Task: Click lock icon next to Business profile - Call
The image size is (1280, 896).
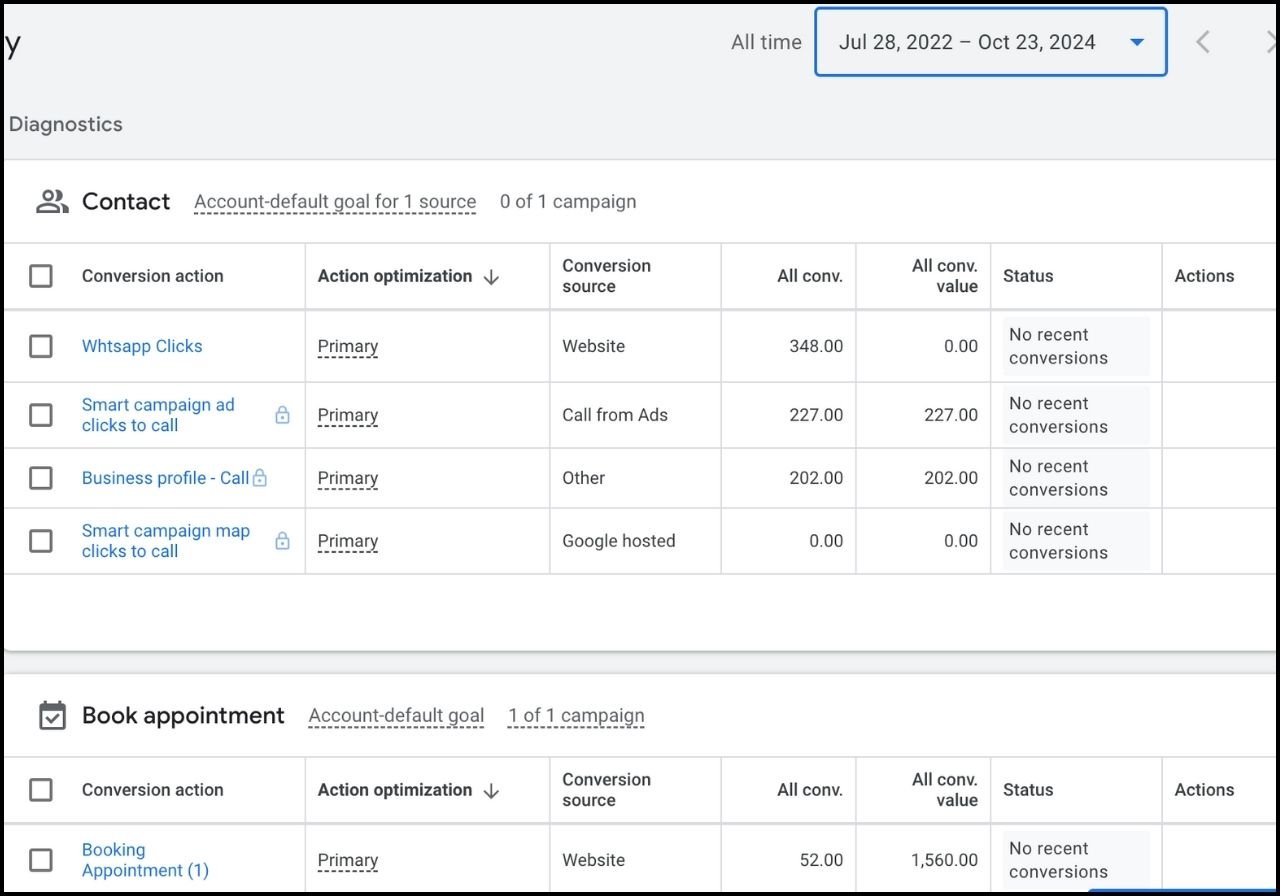Action: (x=260, y=478)
